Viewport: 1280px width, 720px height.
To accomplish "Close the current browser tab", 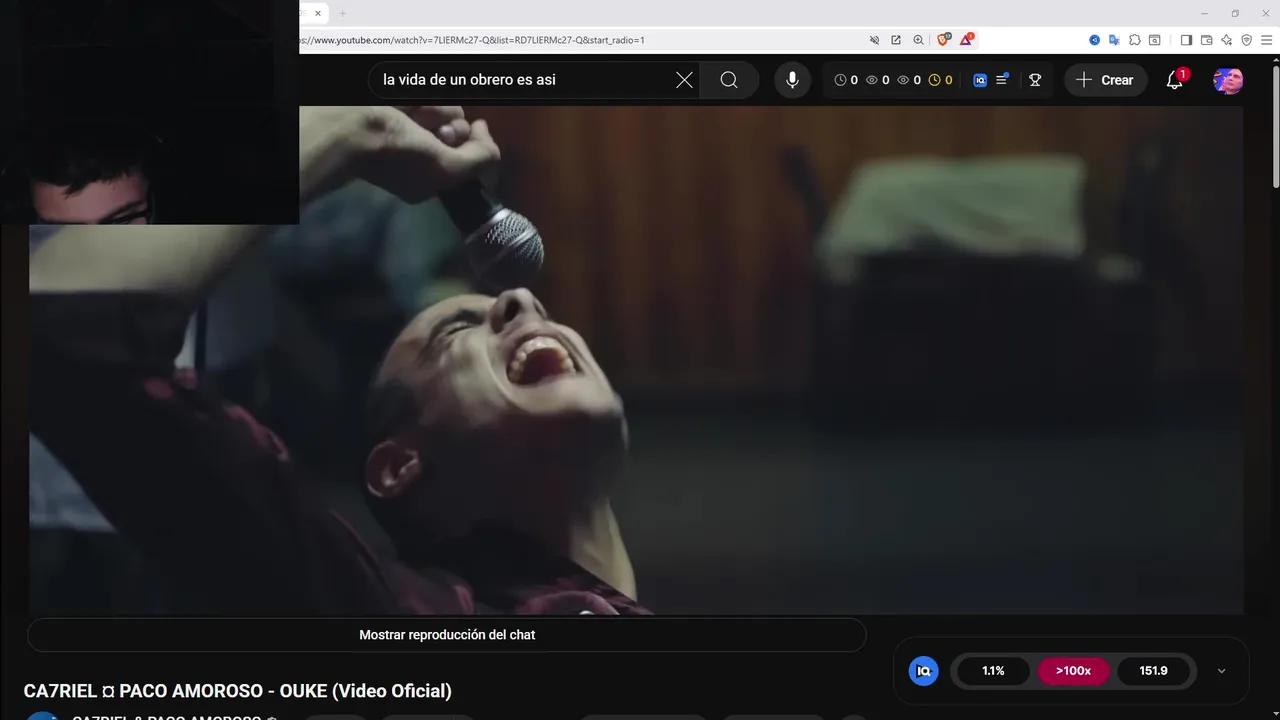I will click(x=318, y=13).
